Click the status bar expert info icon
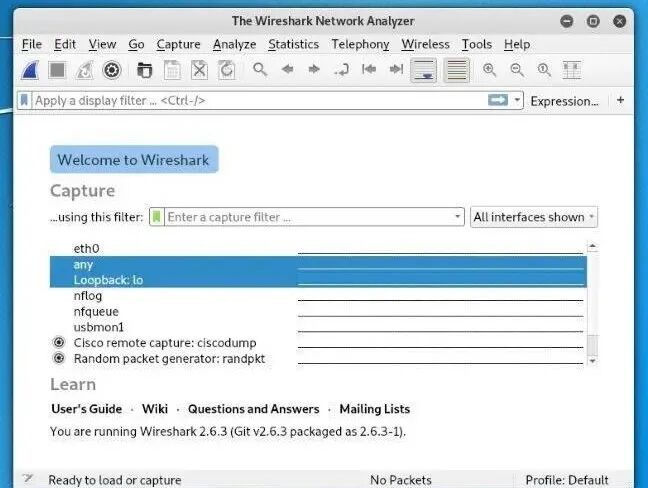Viewport: 648px width, 488px height. pos(28,479)
